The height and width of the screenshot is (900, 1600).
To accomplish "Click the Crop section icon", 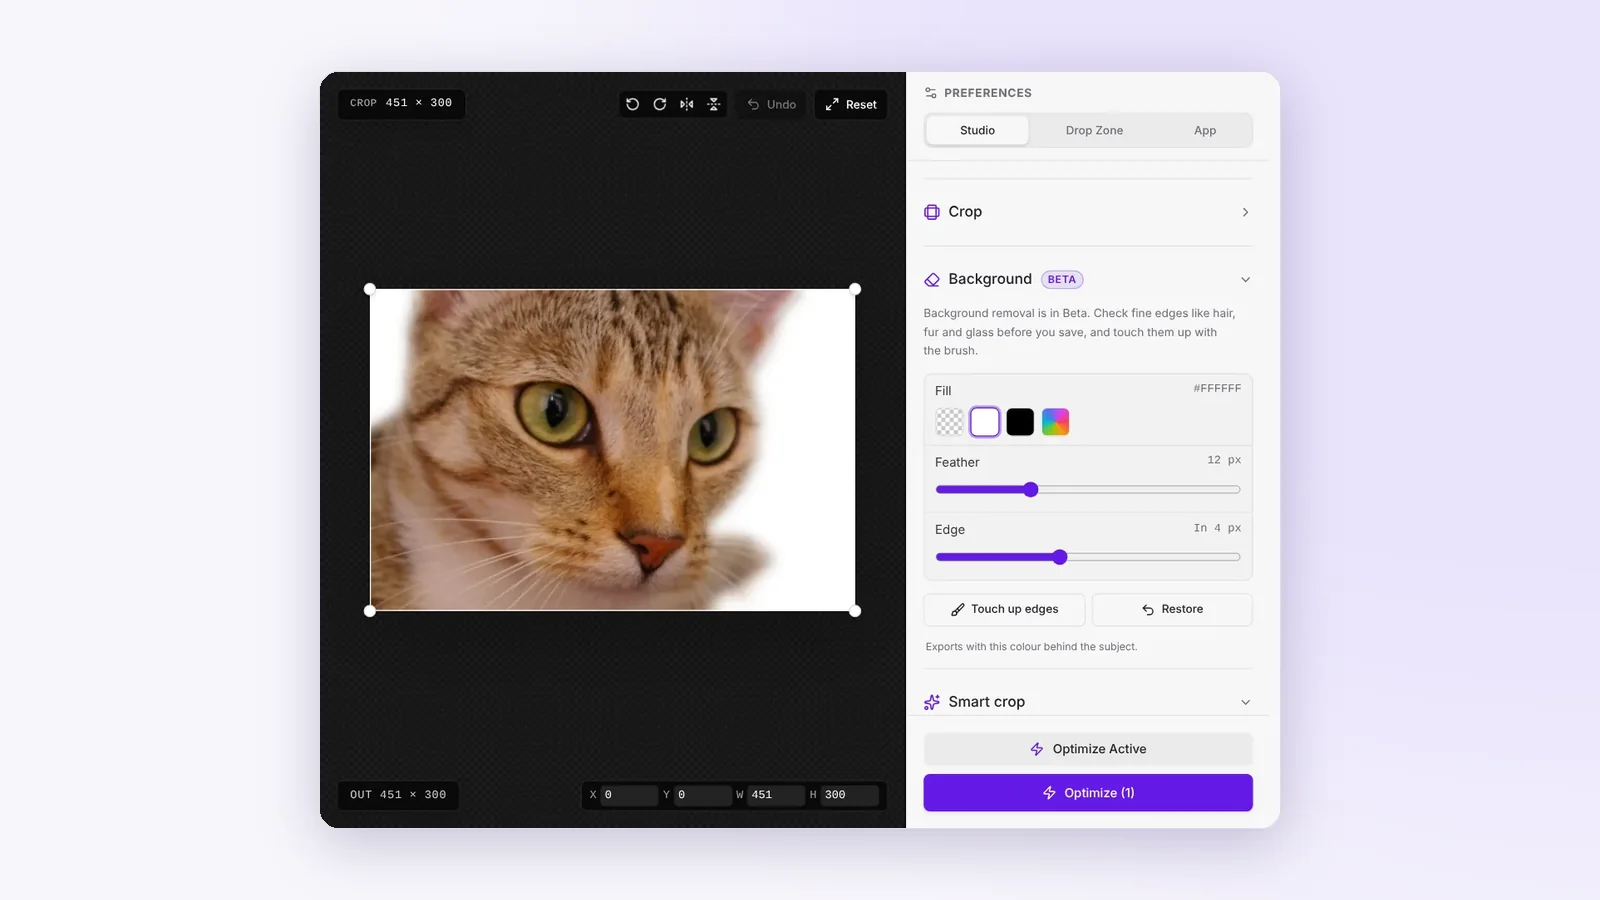I will tap(932, 212).
